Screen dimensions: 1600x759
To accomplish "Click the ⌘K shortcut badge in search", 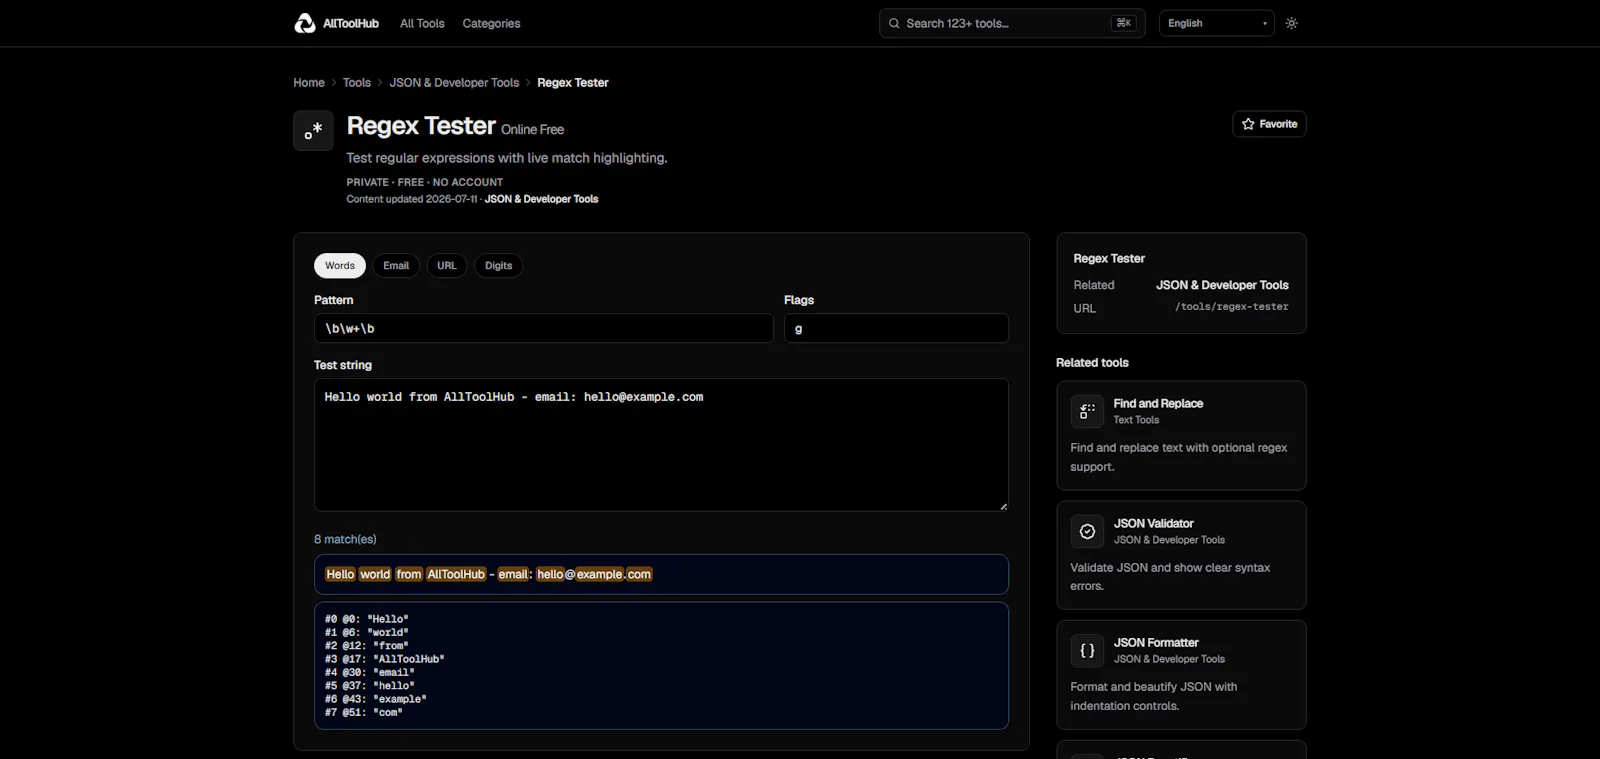I will (1124, 23).
